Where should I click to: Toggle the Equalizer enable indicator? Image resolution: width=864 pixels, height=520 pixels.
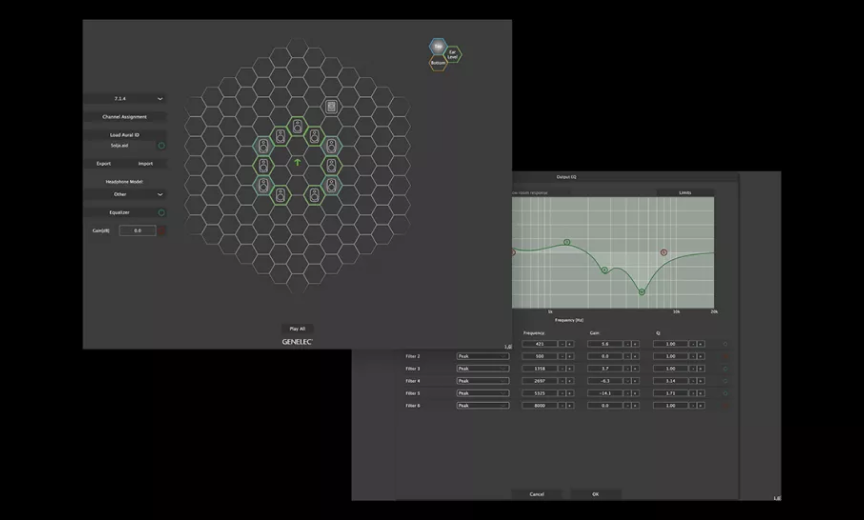point(161,212)
